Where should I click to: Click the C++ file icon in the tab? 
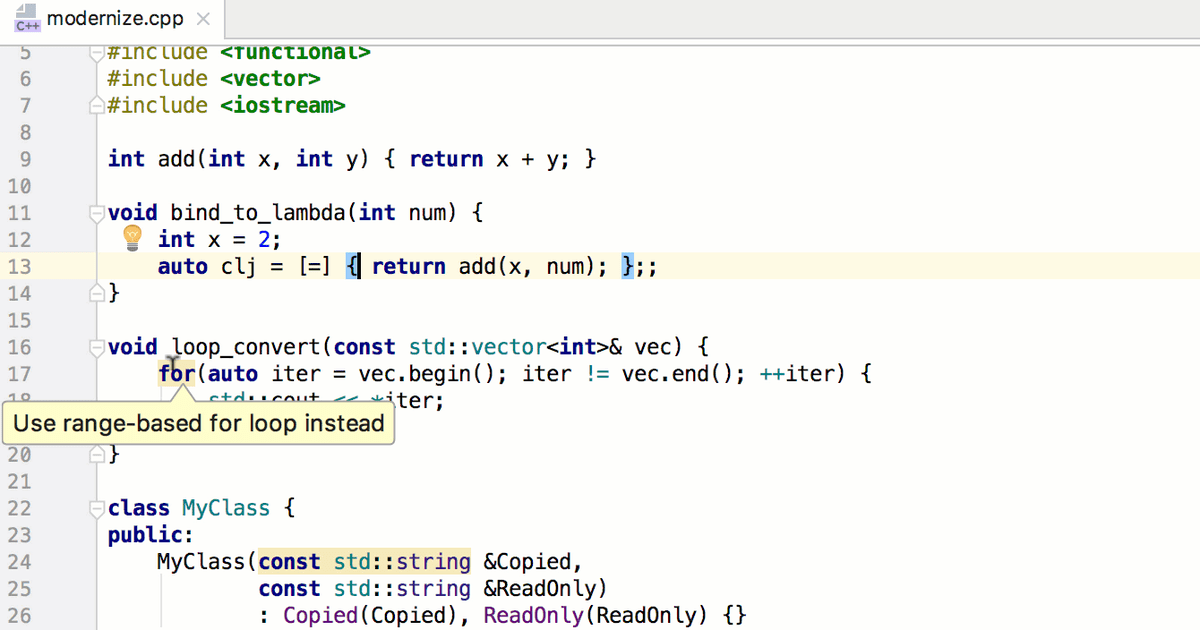coord(27,19)
